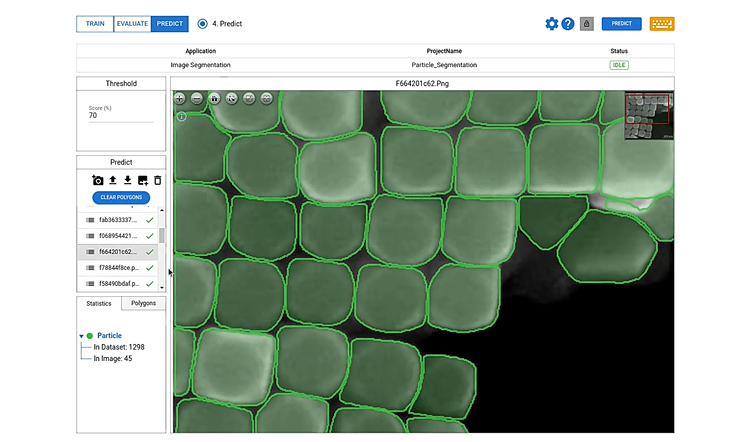Click the trash delete icon
This screenshot has width=743, height=442.
pos(158,180)
